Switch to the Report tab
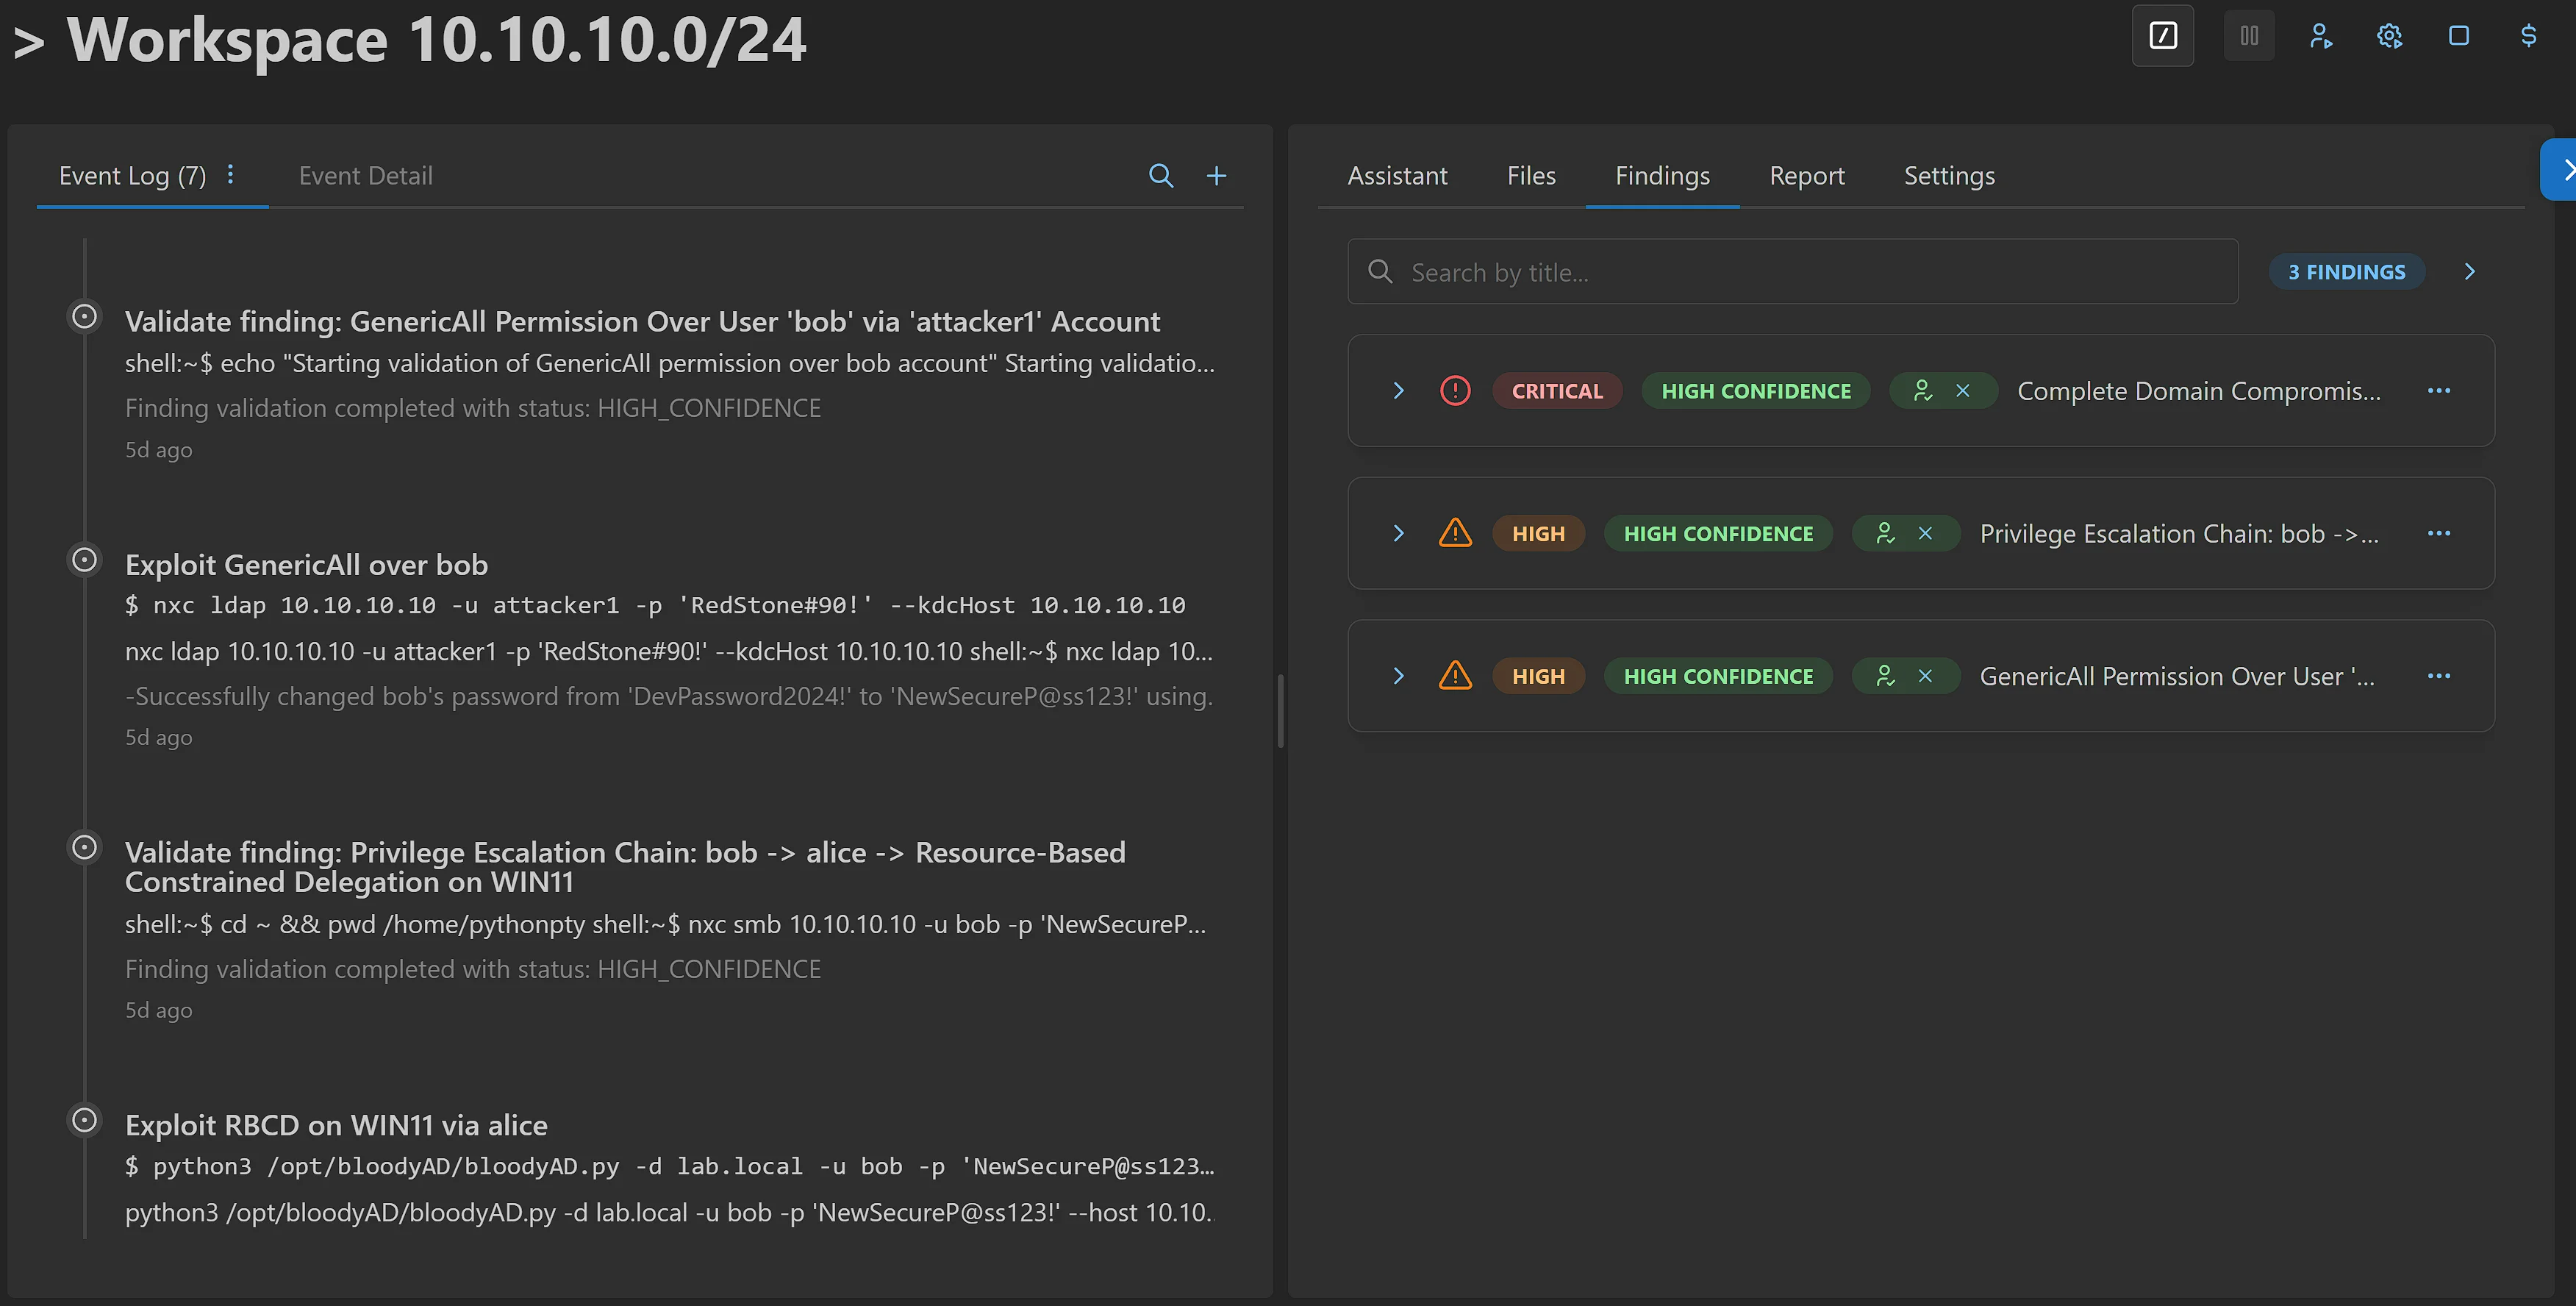2576x1306 pixels. (x=1806, y=176)
